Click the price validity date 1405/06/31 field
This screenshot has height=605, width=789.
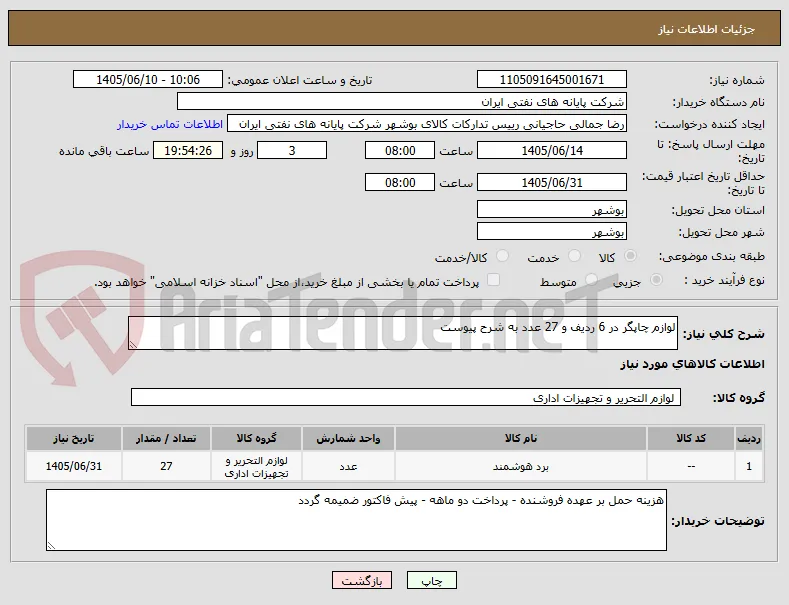(x=551, y=182)
